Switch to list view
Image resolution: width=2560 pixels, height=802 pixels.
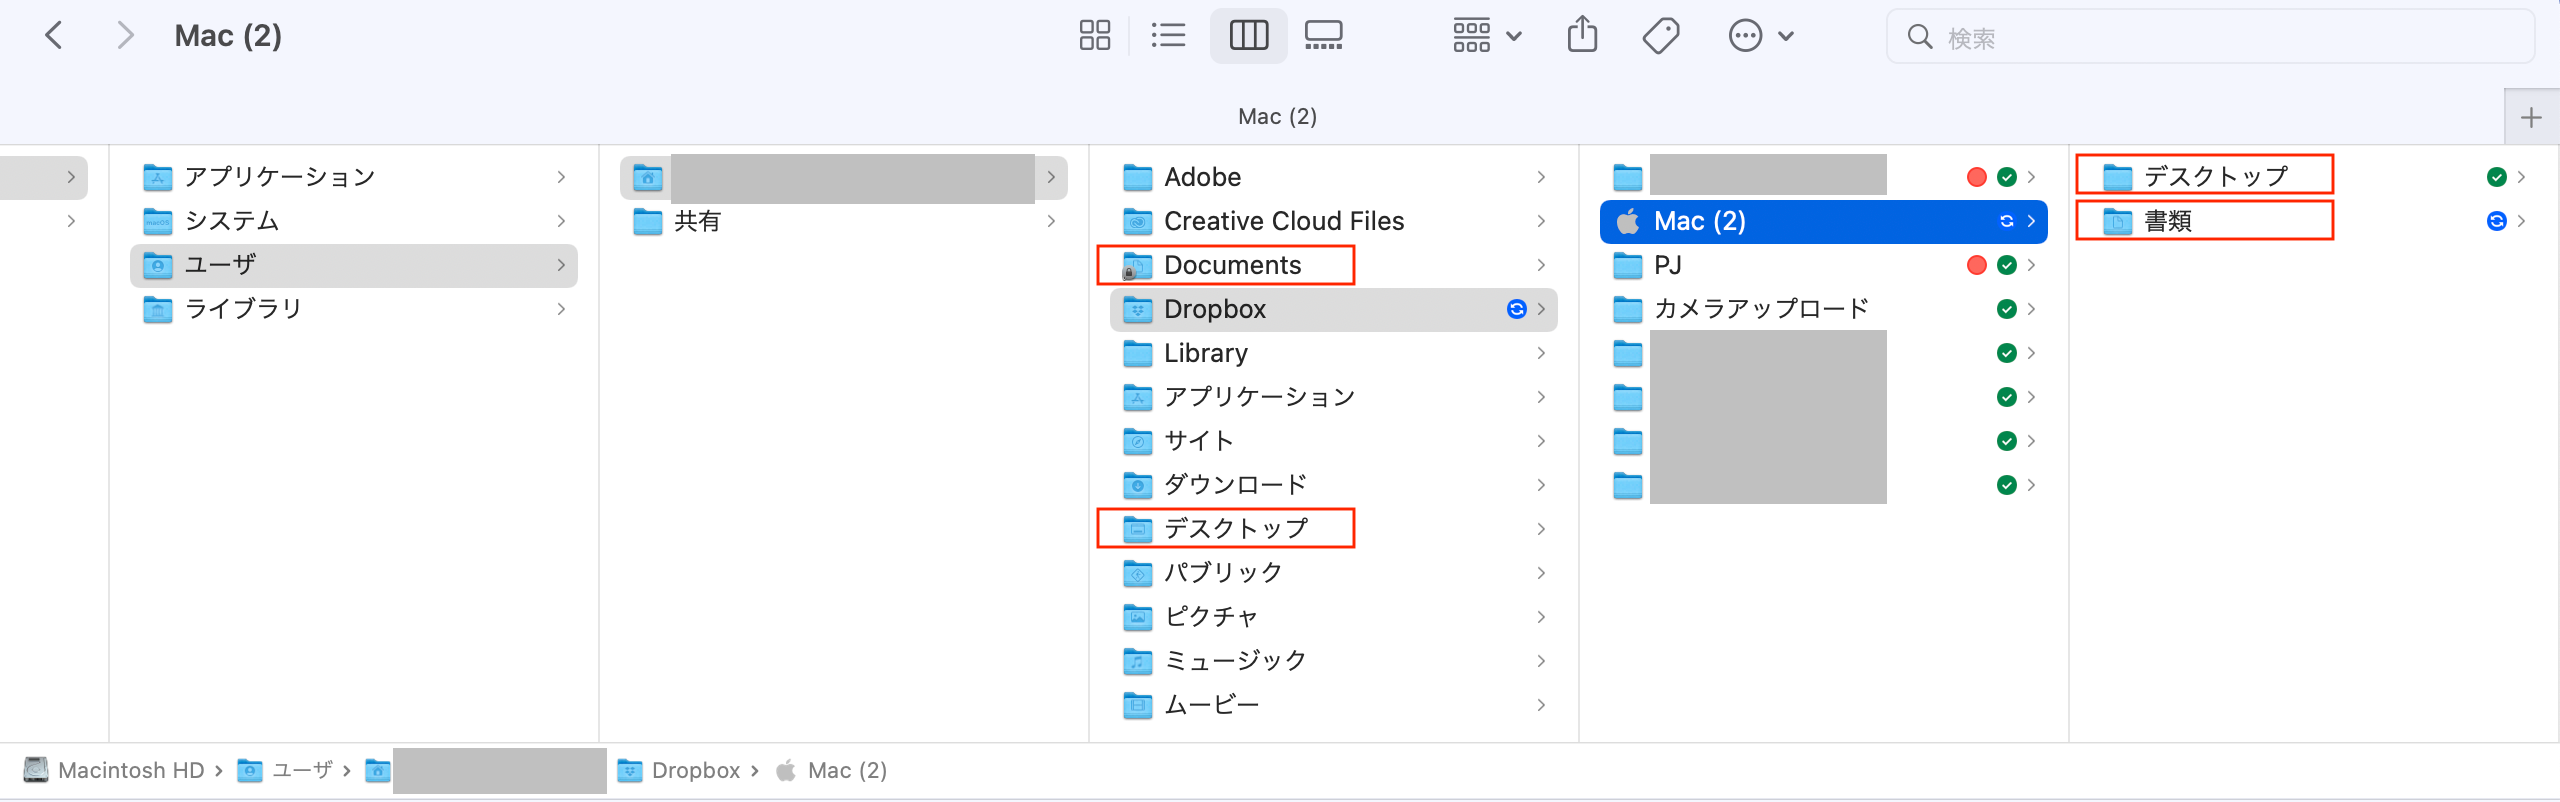tap(1168, 36)
